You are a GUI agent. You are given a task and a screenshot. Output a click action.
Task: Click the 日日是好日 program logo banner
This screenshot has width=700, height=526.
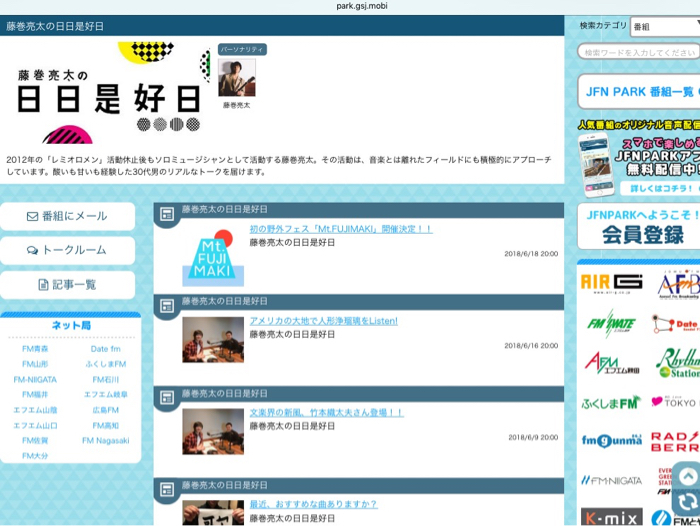point(109,93)
